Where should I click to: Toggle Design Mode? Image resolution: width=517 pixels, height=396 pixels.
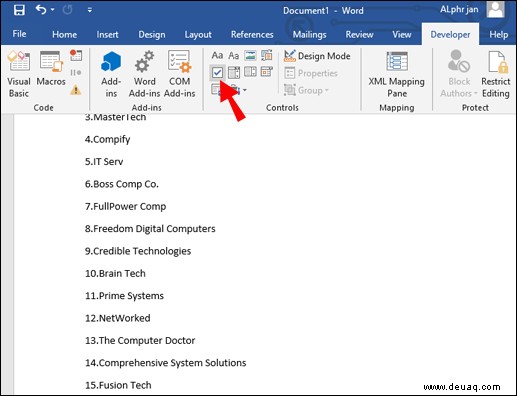(x=317, y=56)
